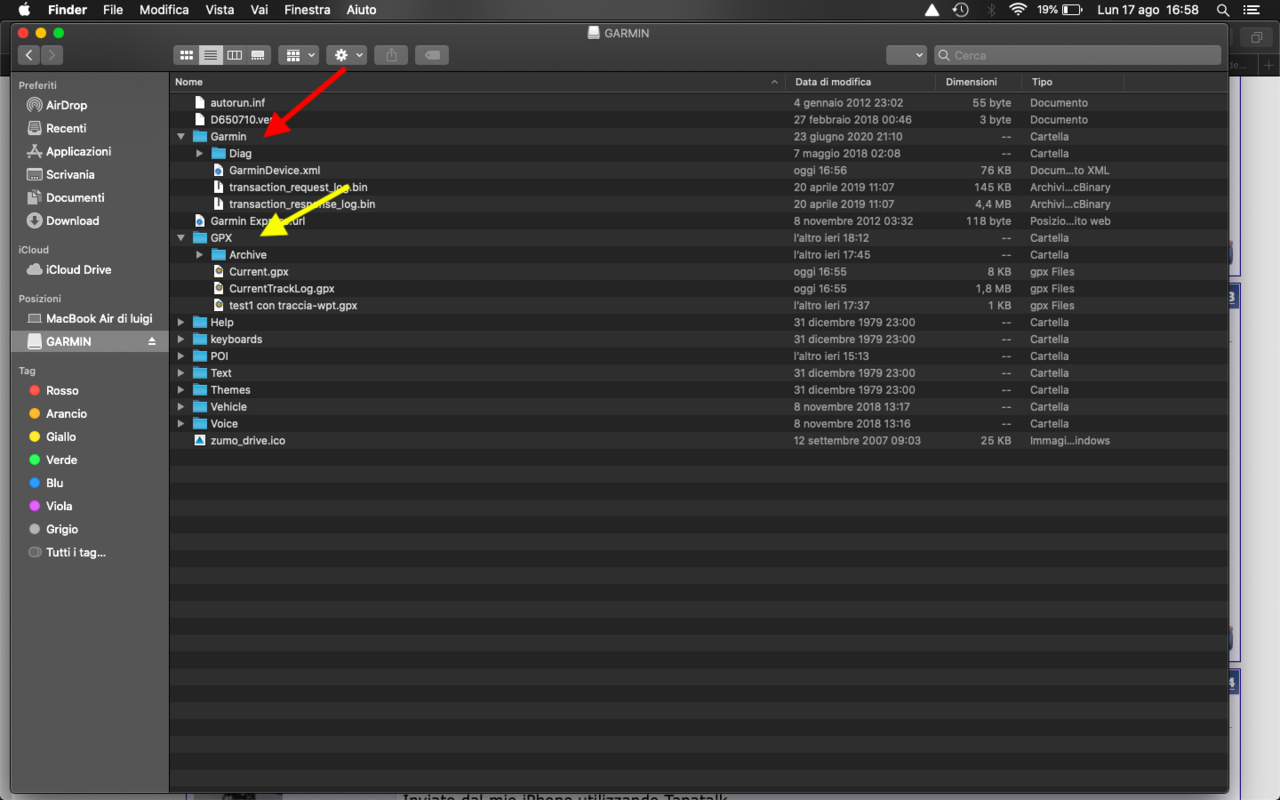Image resolution: width=1280 pixels, height=800 pixels.
Task: Expand the Voice folder triangle
Action: tap(181, 424)
